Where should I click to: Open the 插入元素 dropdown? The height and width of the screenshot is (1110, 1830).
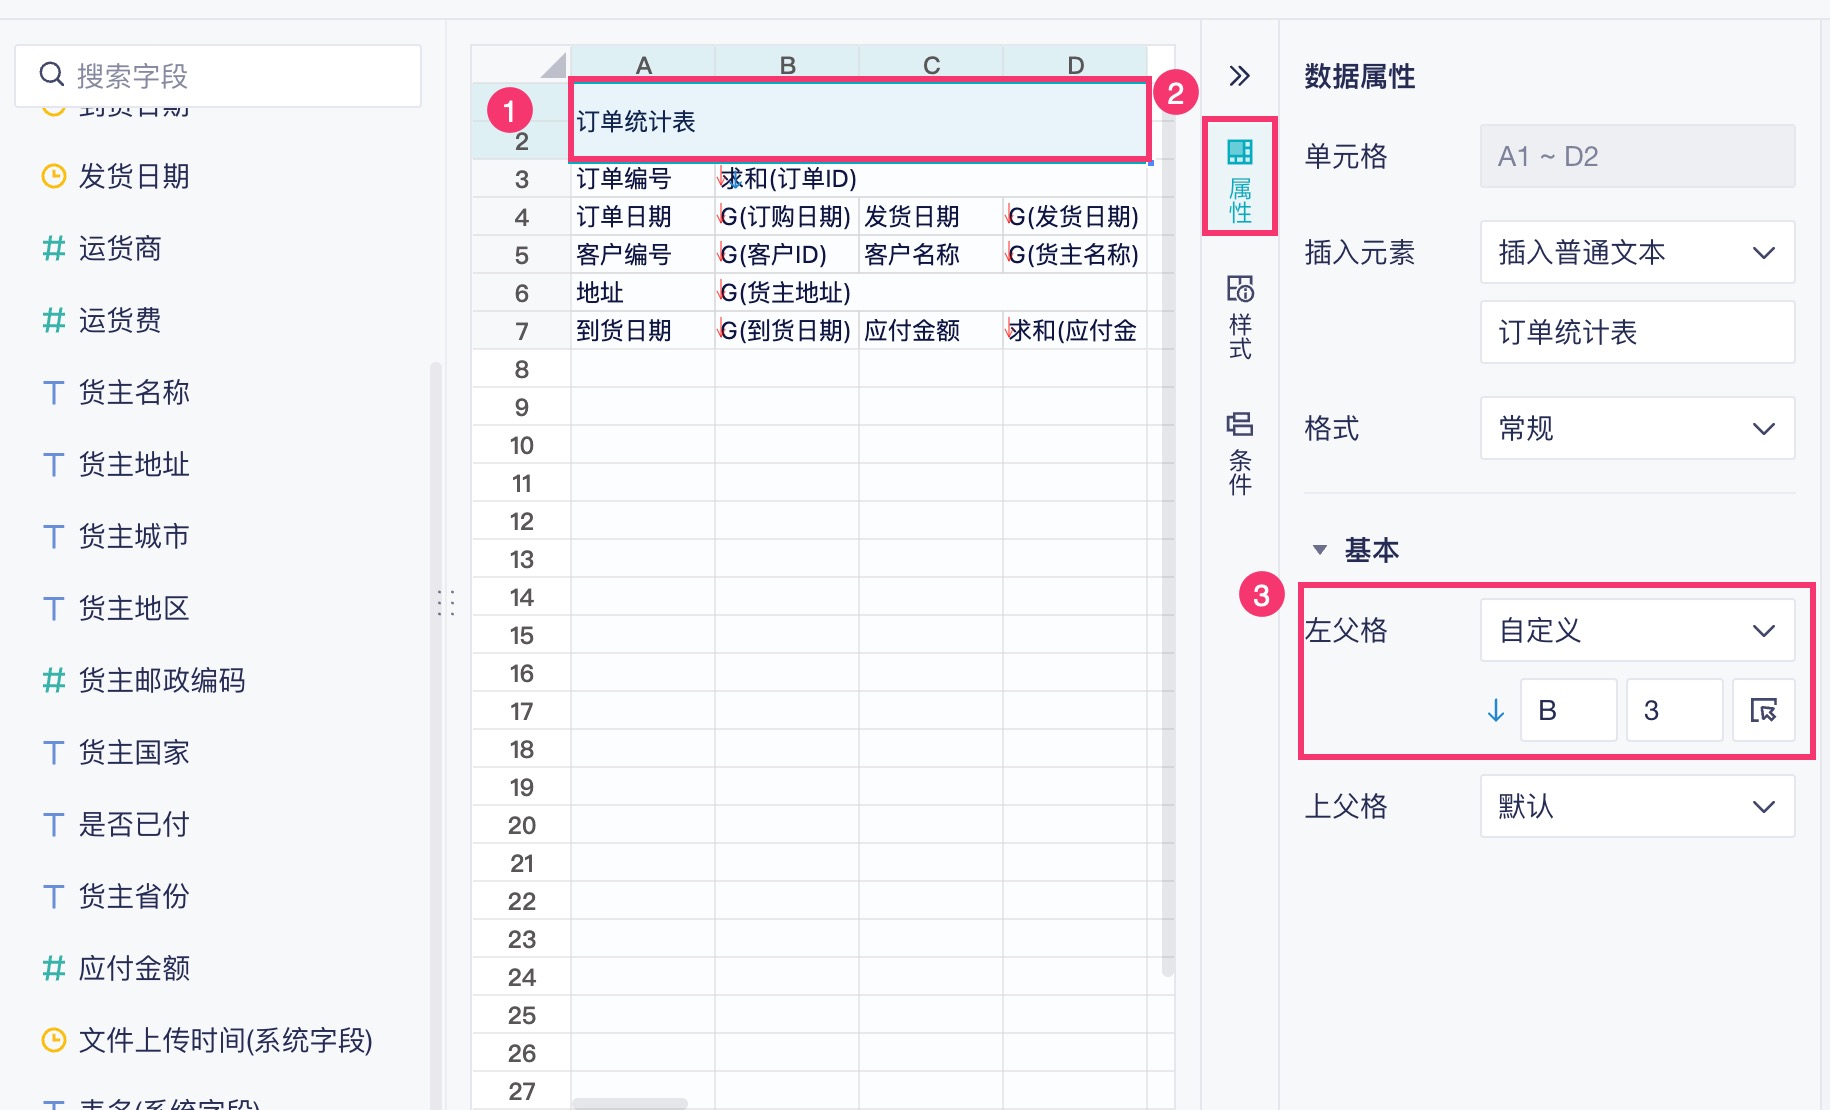click(1637, 252)
